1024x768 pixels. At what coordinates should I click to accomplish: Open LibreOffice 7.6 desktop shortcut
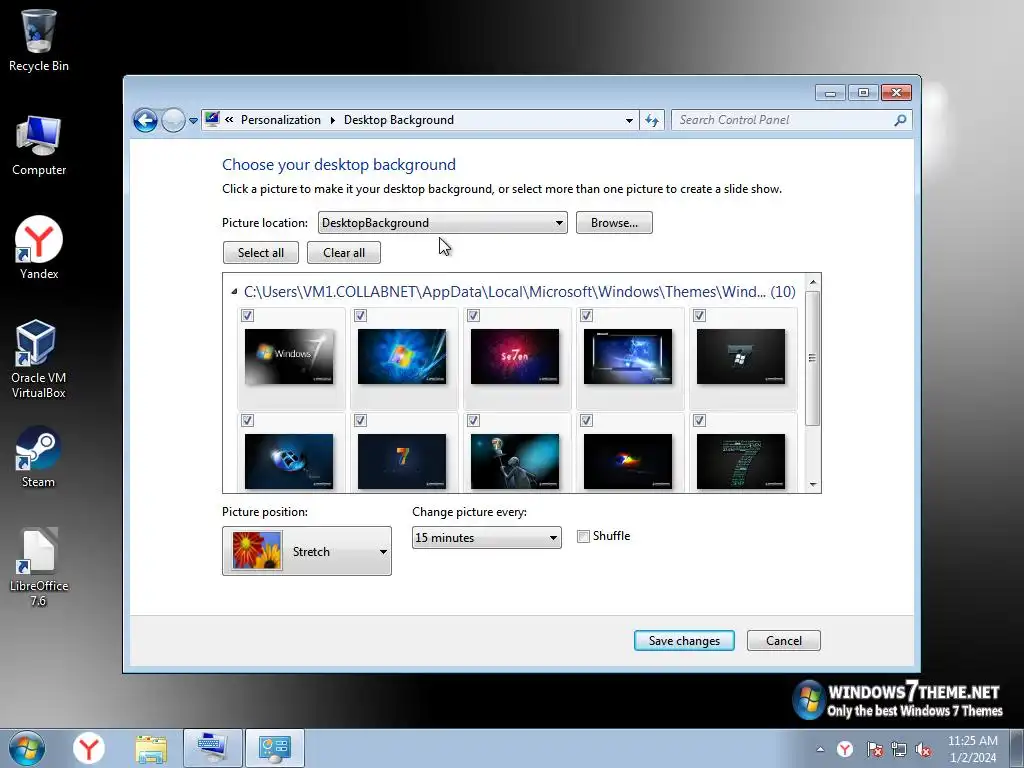point(39,567)
